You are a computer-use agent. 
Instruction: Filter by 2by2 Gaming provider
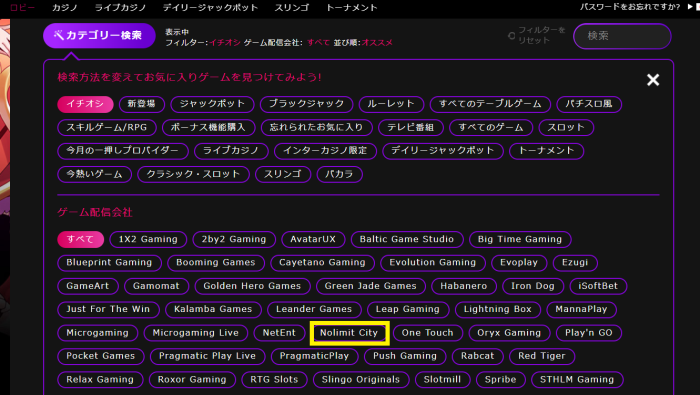click(234, 240)
